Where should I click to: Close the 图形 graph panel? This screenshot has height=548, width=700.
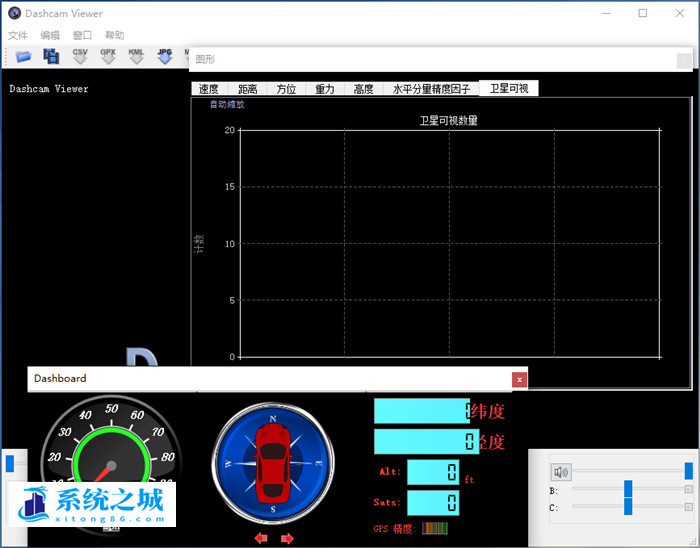tap(684, 60)
